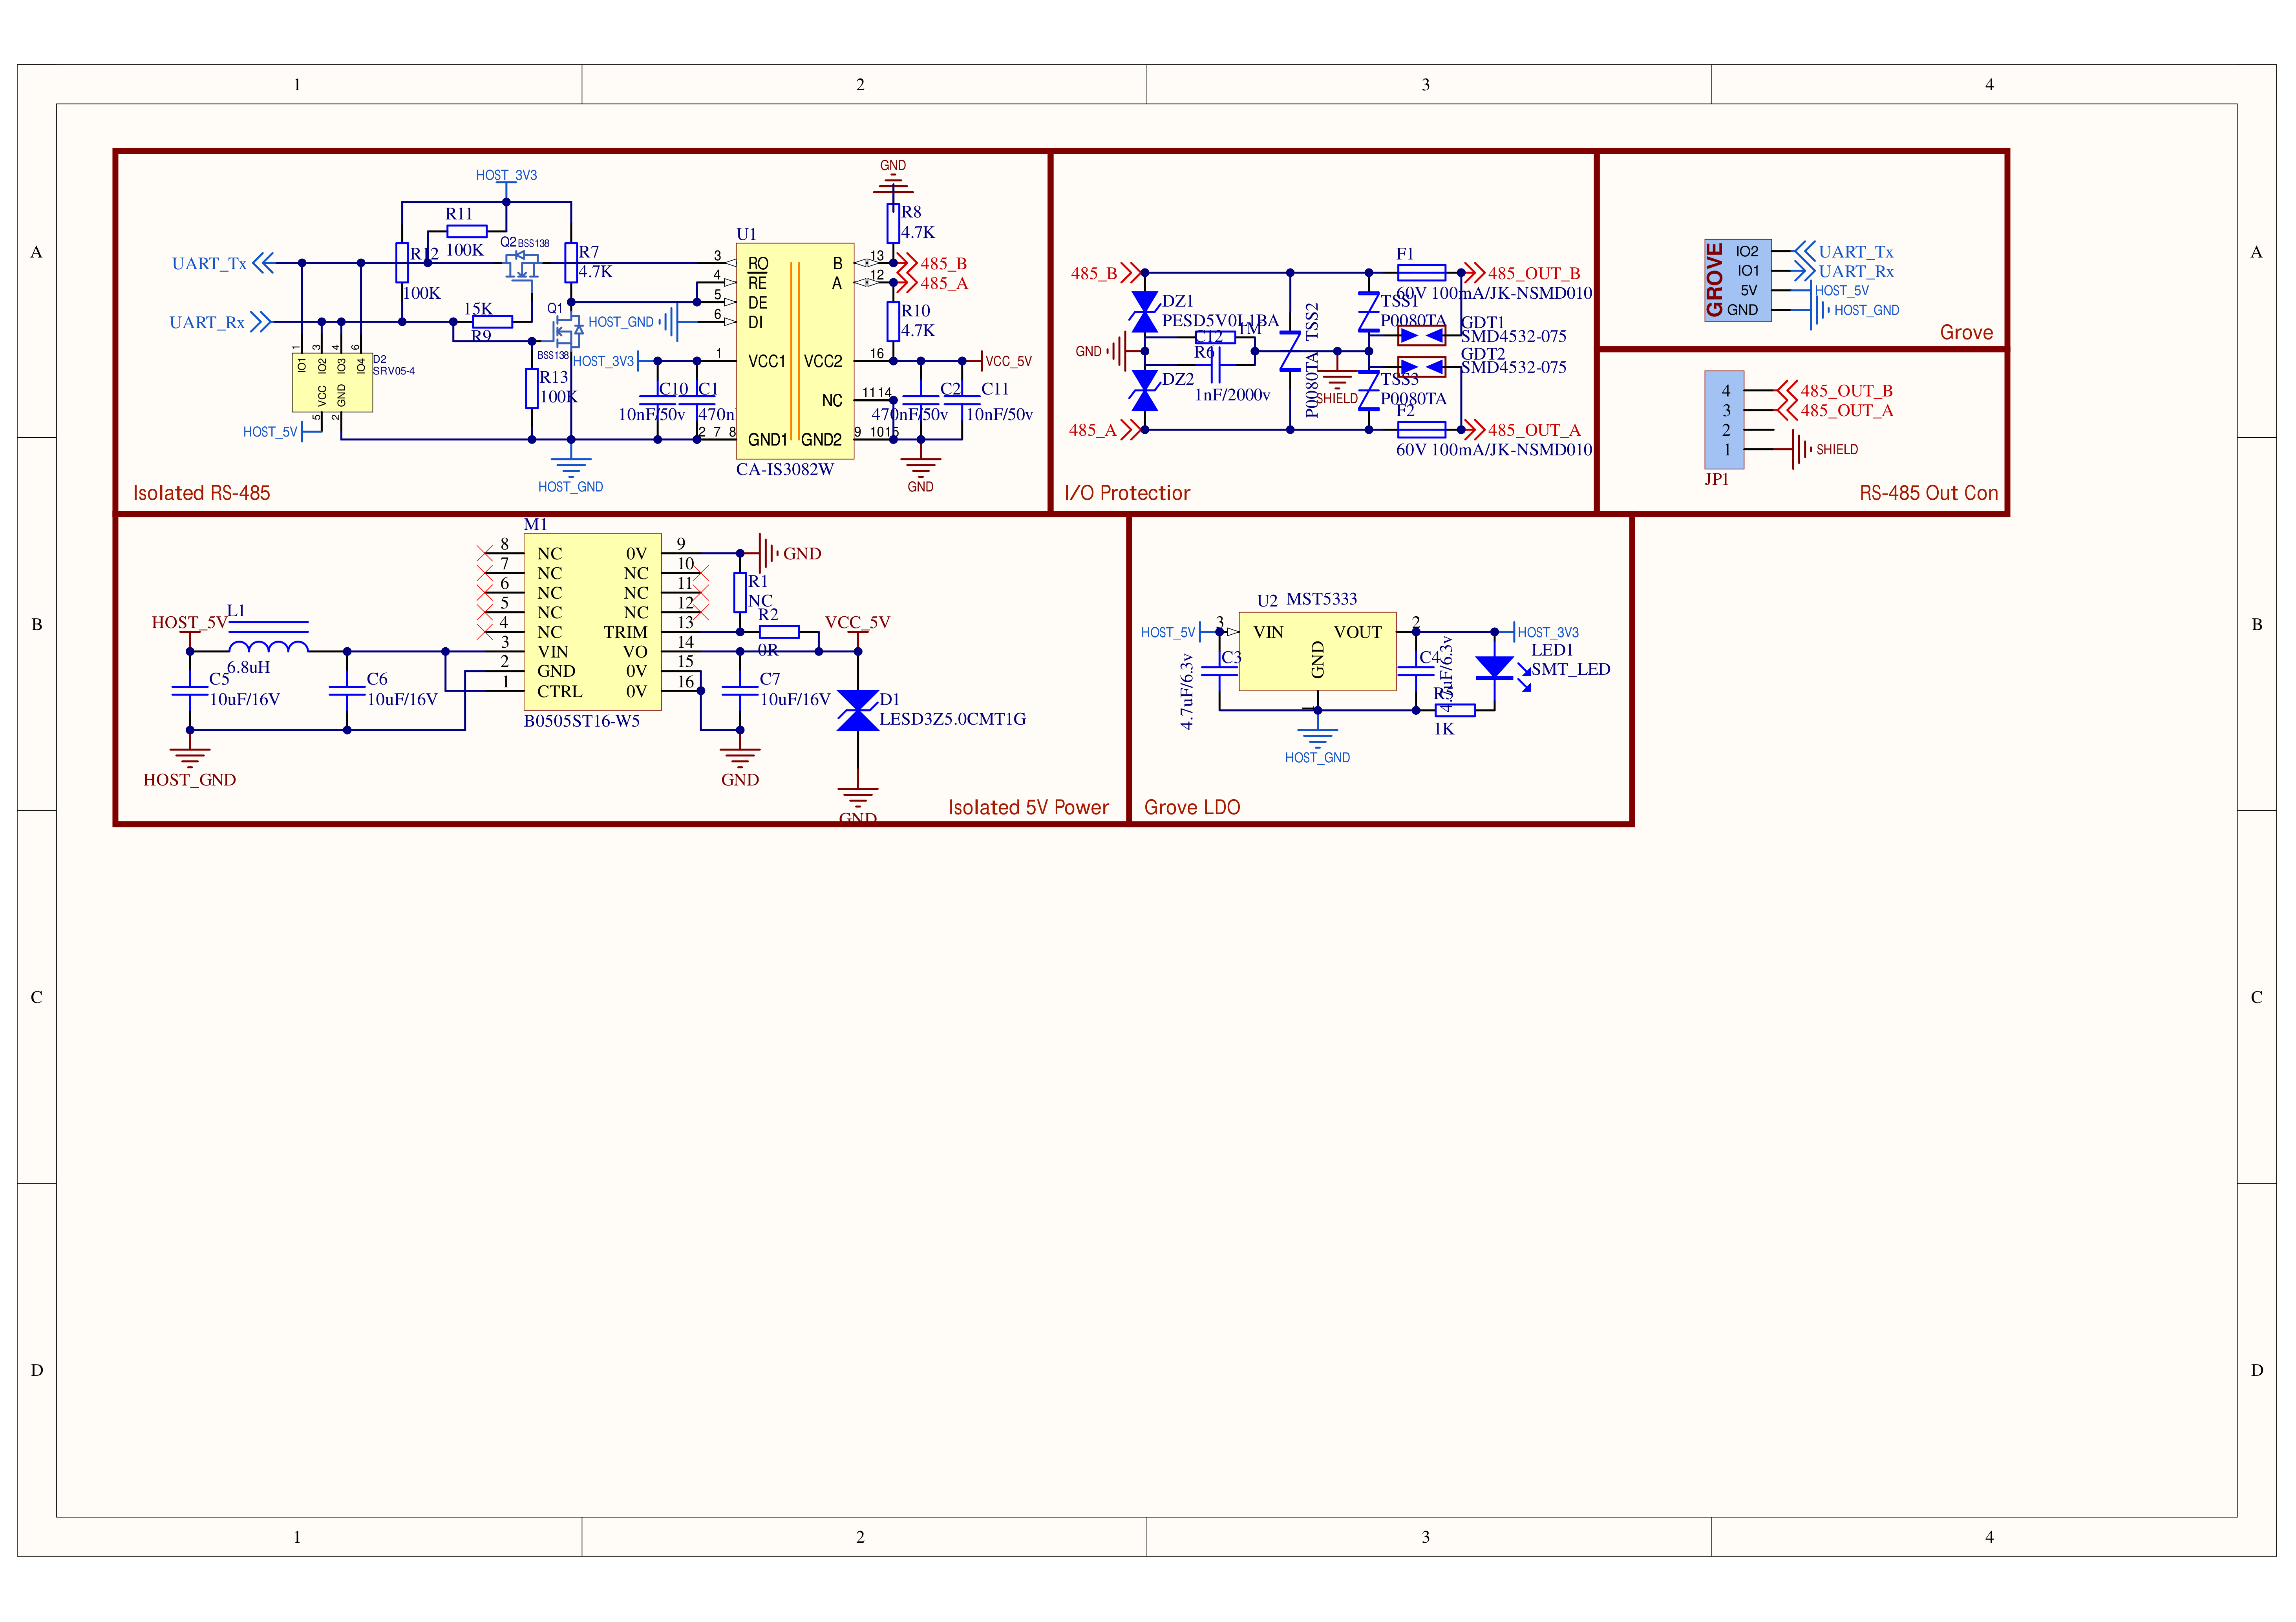
Task: Select capacitor C3 in Grove LDO
Action: 1219,670
